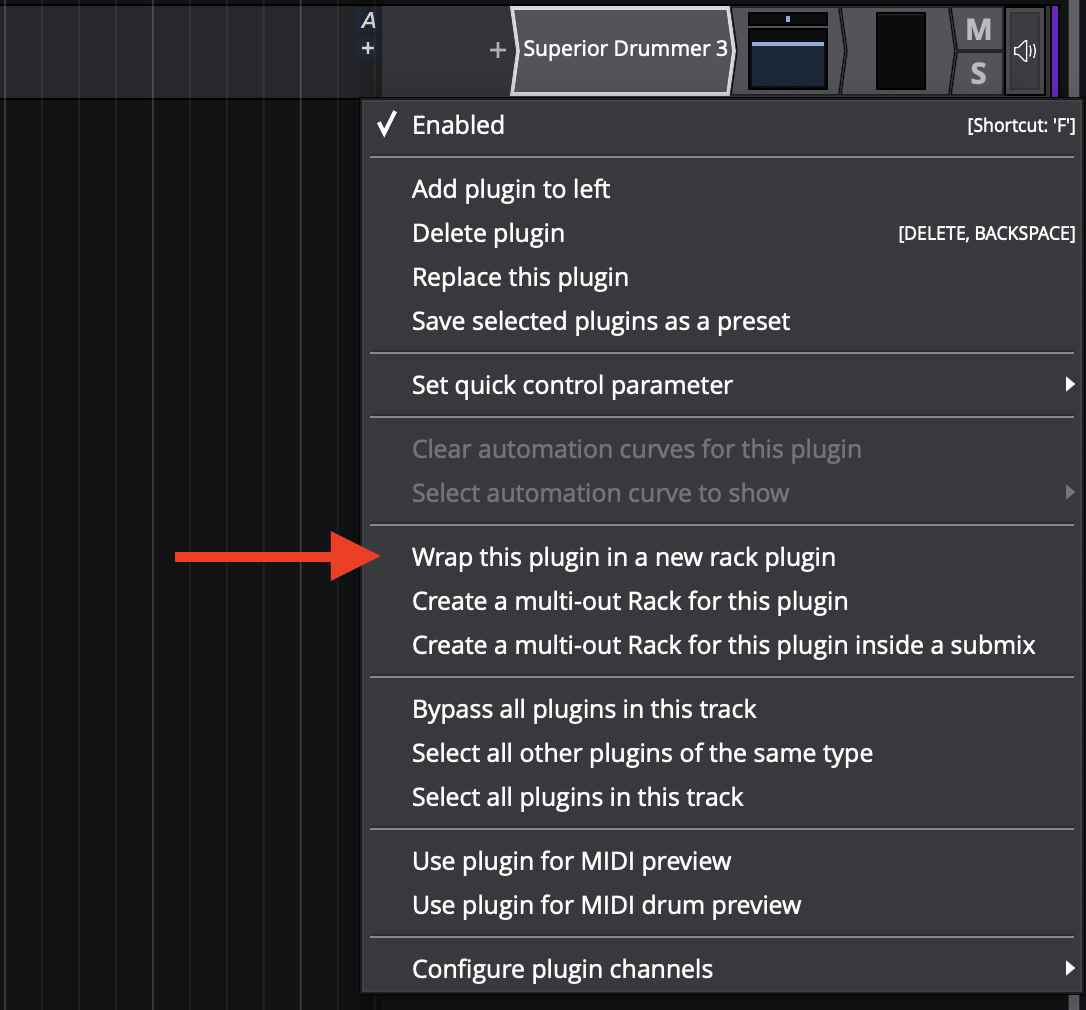
Task: Click Replace this plugin
Action: point(520,277)
